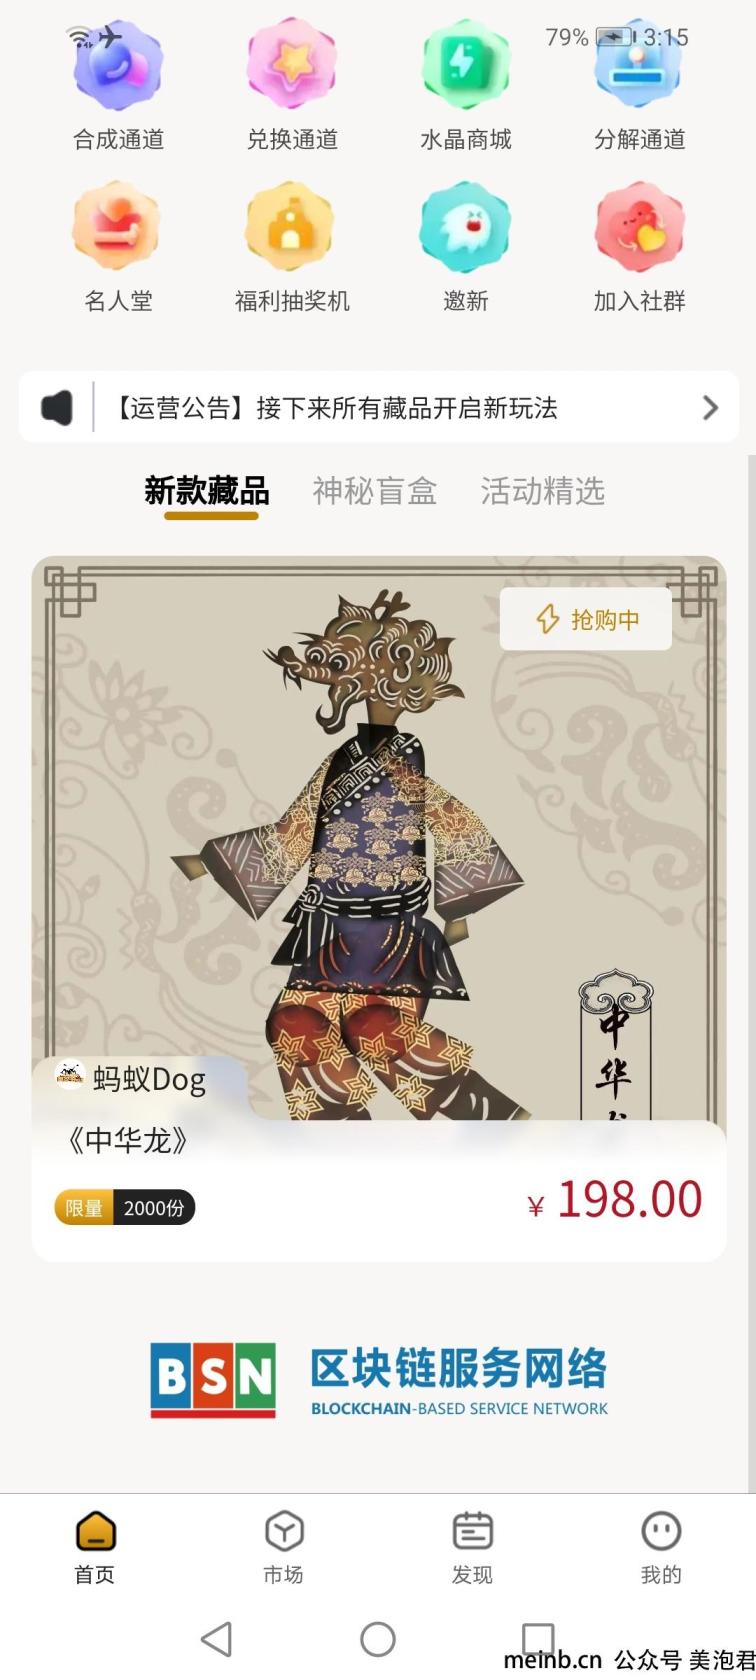
Task: Tap the 抢购中 purchase badge
Action: 586,619
